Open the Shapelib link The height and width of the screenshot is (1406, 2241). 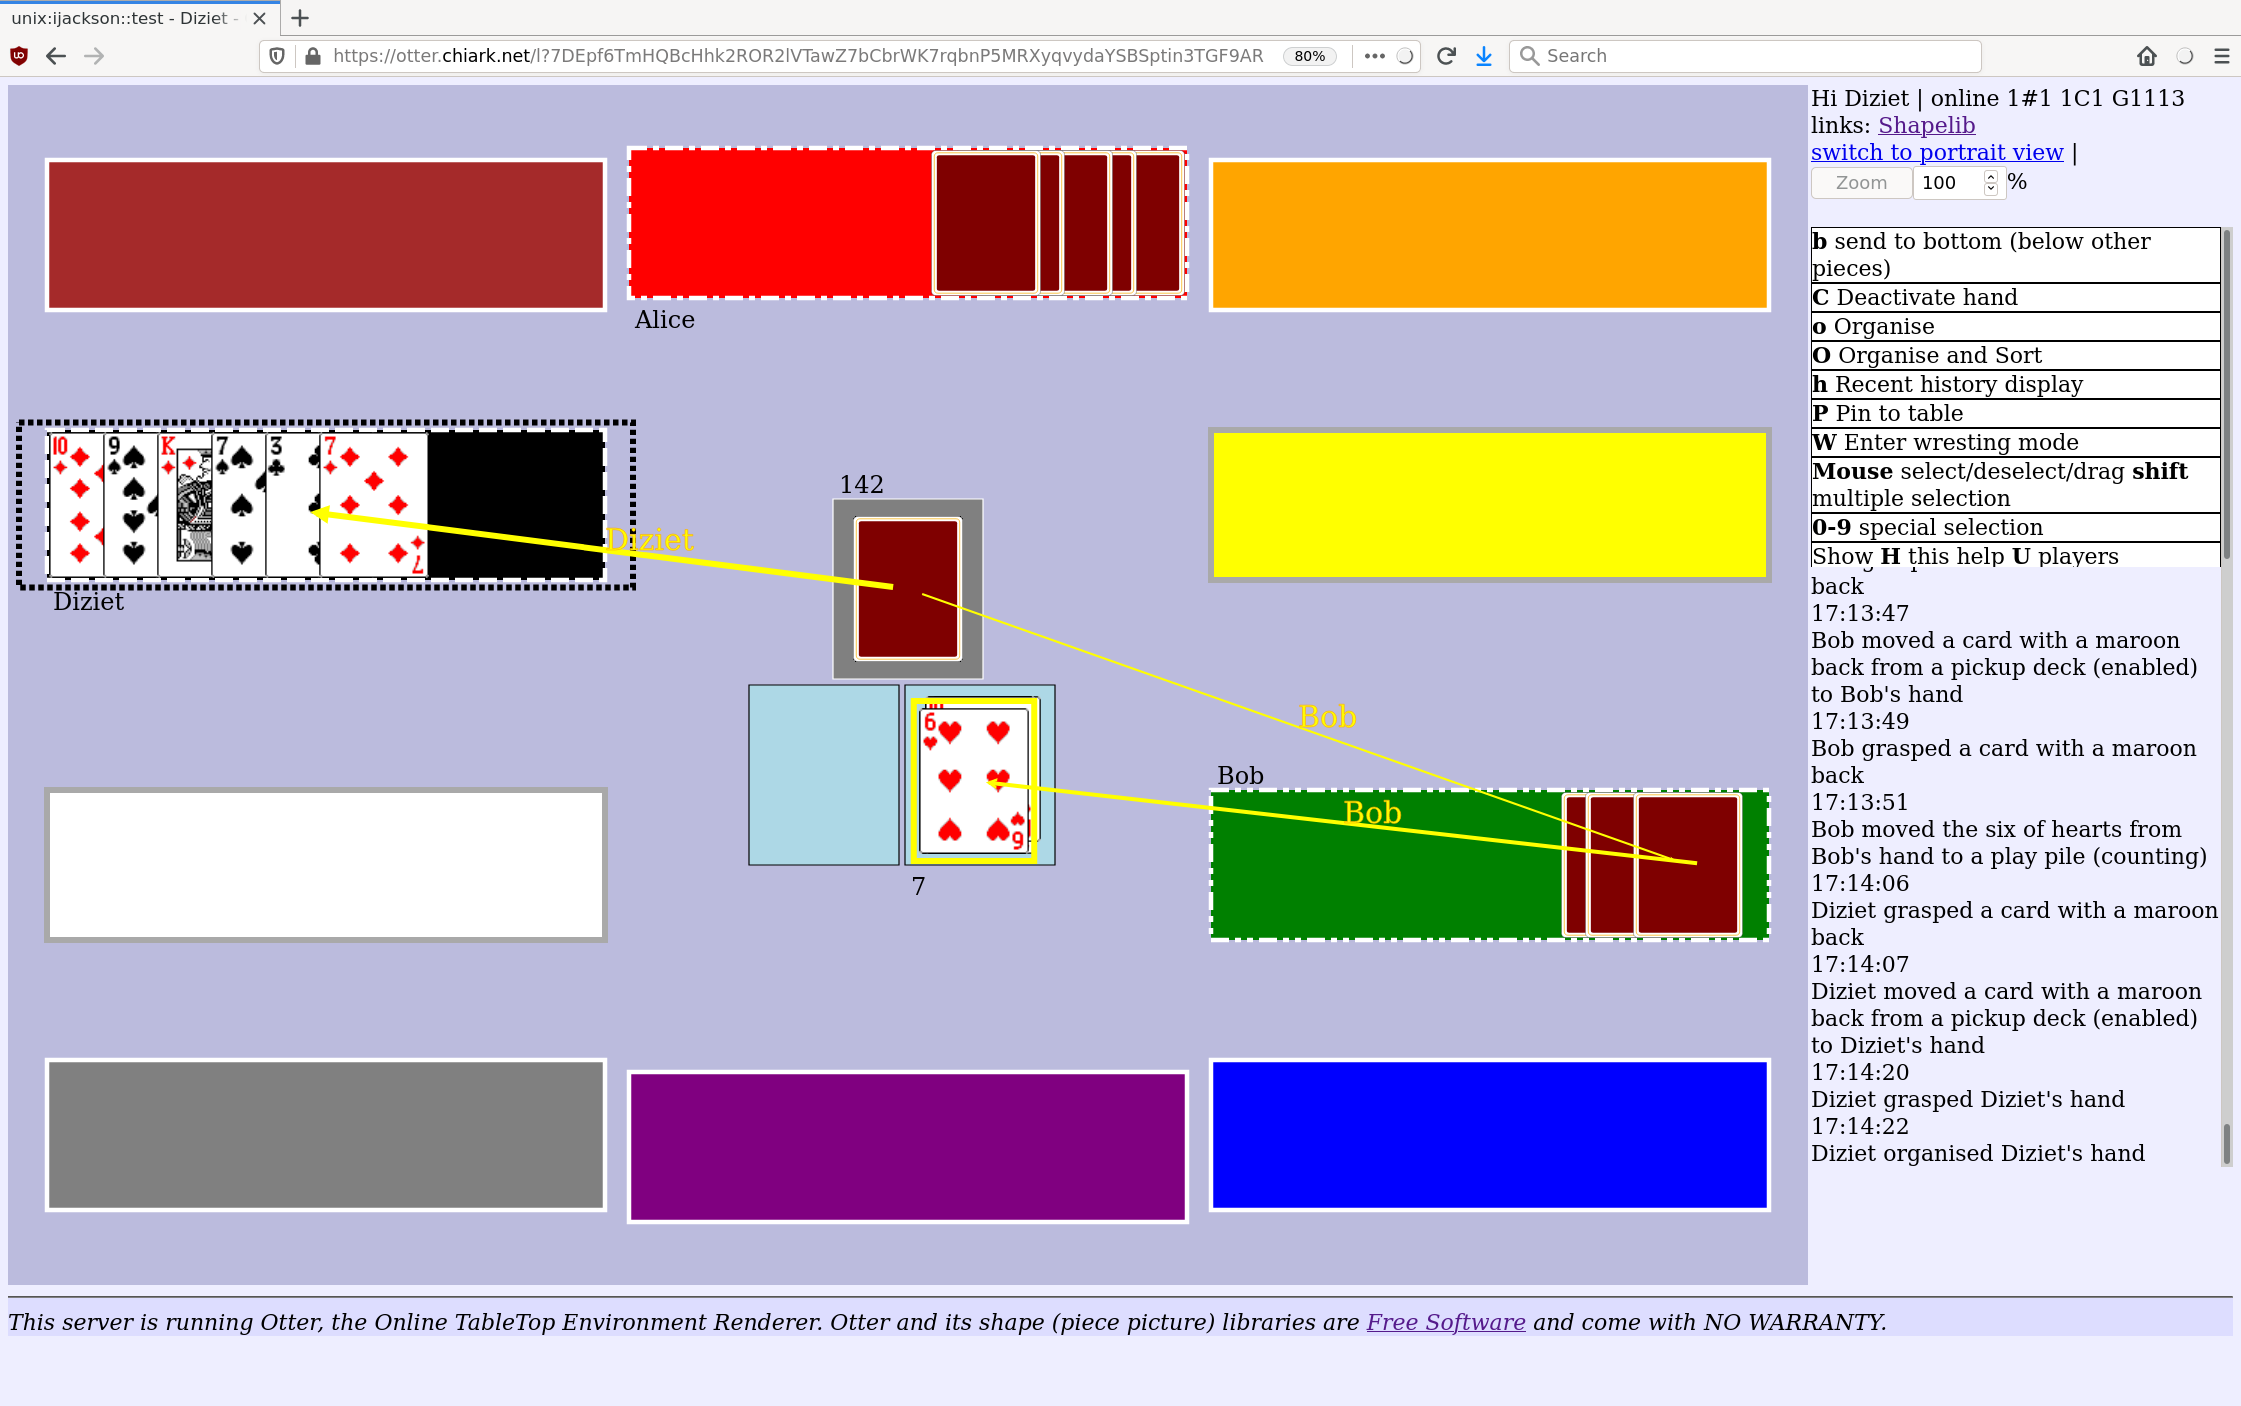[x=1926, y=125]
